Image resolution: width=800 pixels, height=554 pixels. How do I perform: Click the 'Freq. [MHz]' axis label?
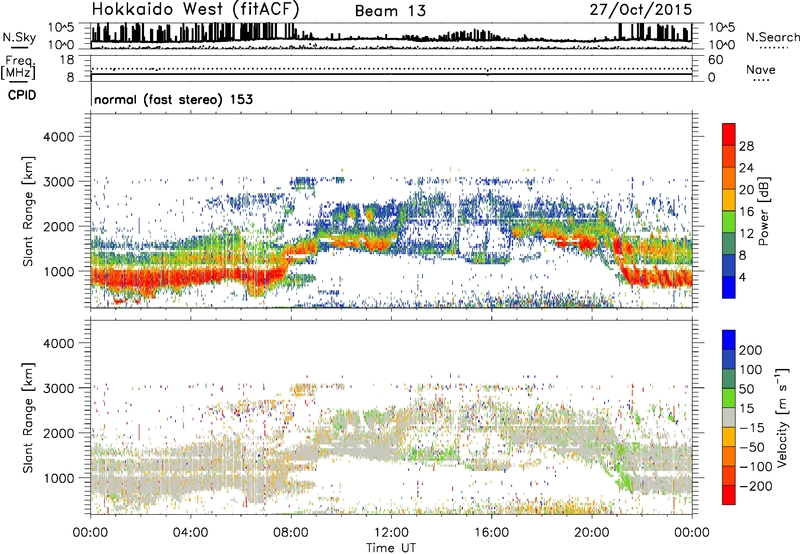click(x=18, y=68)
